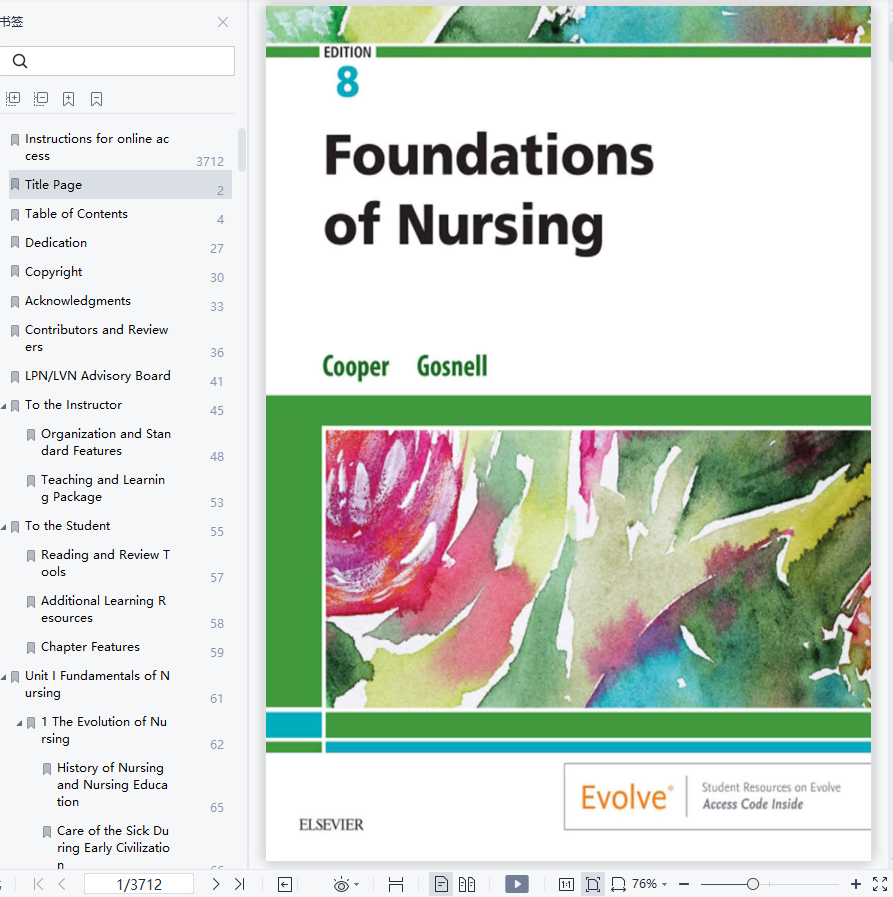Select the Title Page bookmark
The image size is (893, 897).
120,184
